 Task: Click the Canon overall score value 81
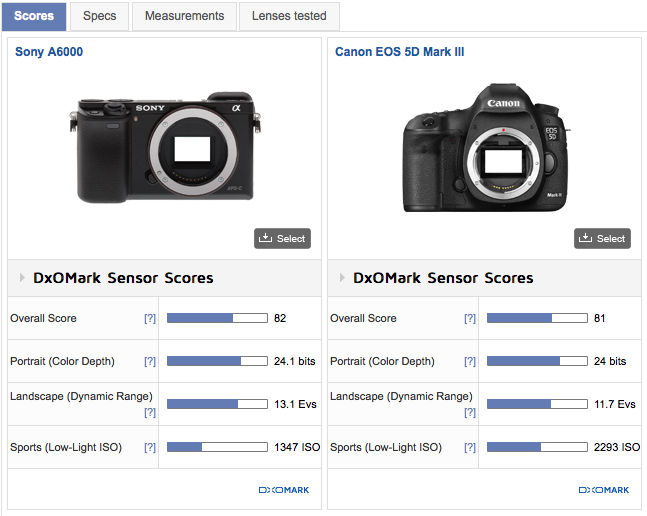[x=600, y=318]
